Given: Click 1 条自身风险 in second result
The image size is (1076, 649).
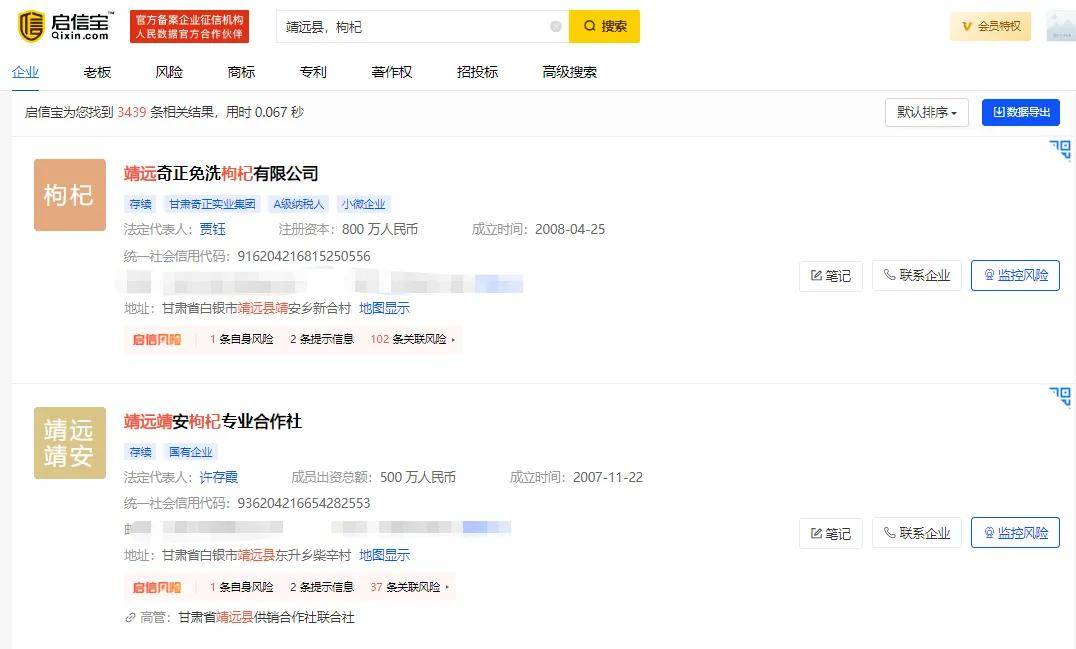Looking at the screenshot, I should pos(242,587).
